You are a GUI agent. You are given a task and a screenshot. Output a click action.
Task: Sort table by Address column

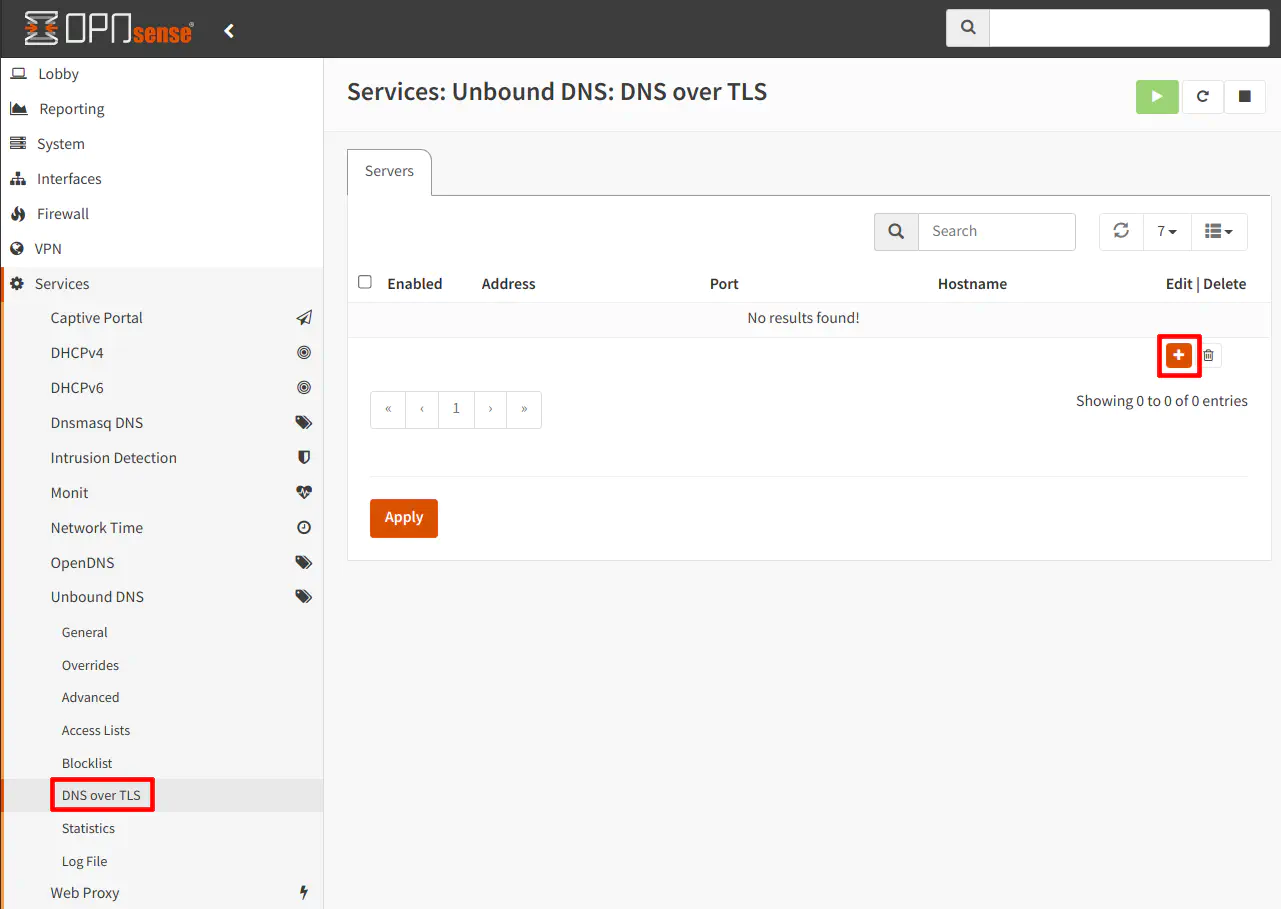tap(509, 284)
